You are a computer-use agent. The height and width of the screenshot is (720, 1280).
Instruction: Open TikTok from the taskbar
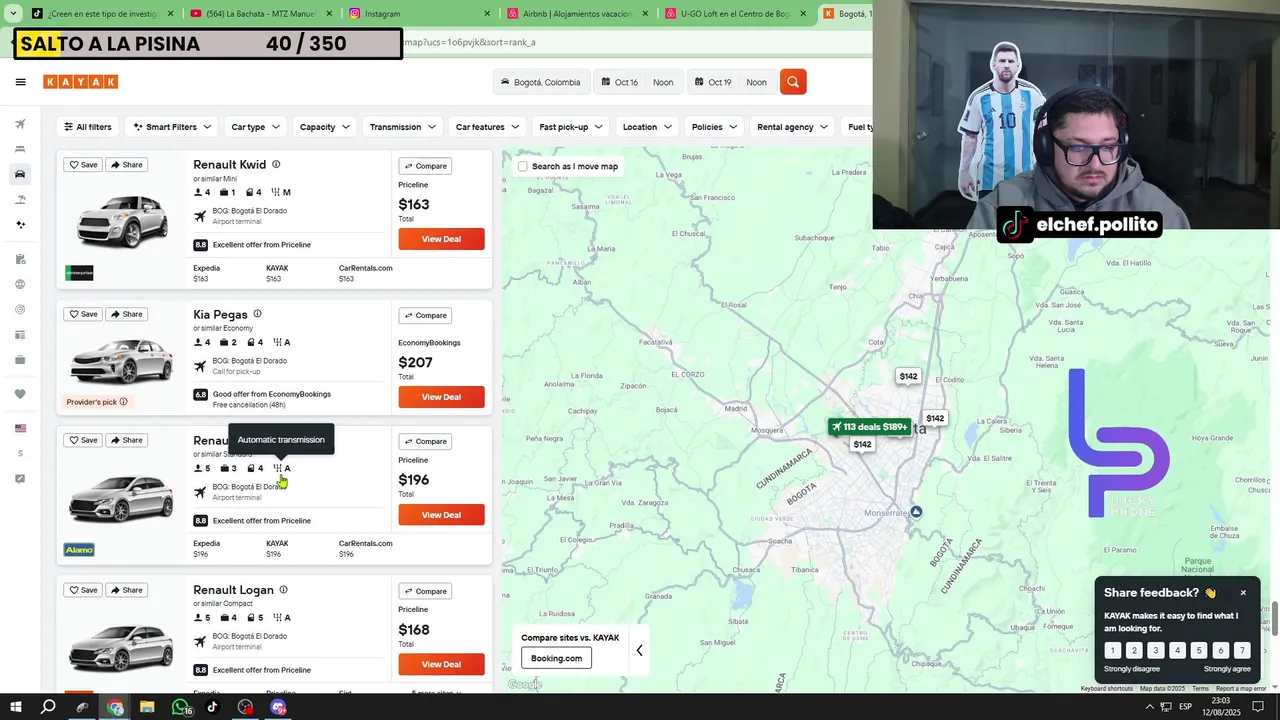point(212,707)
